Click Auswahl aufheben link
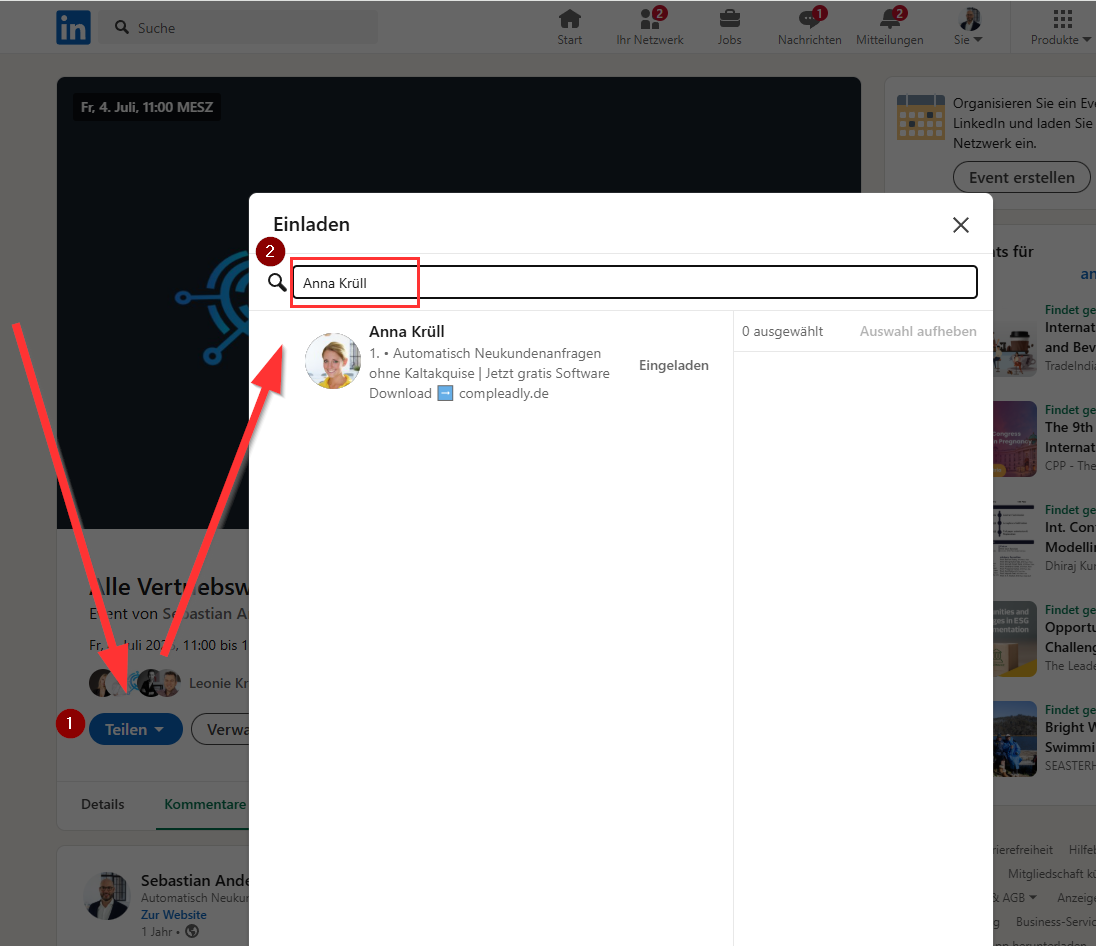The image size is (1096, 946). pos(918,331)
